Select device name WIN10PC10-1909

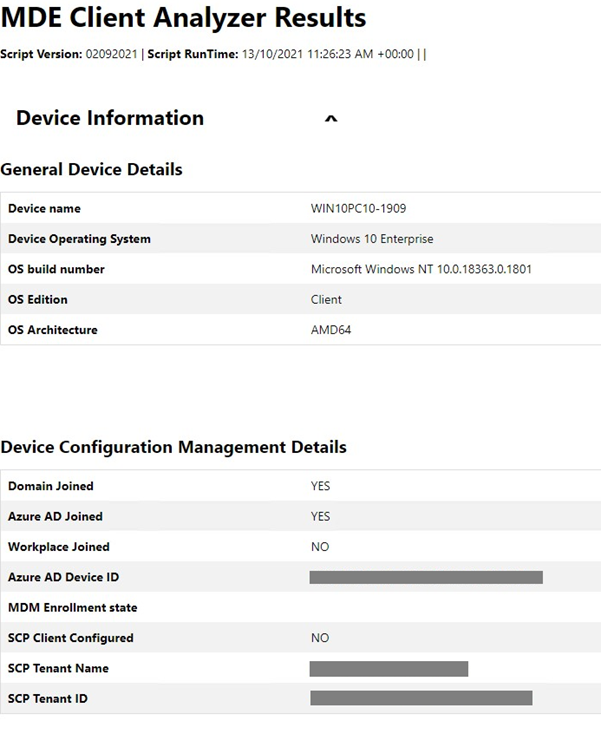point(358,209)
